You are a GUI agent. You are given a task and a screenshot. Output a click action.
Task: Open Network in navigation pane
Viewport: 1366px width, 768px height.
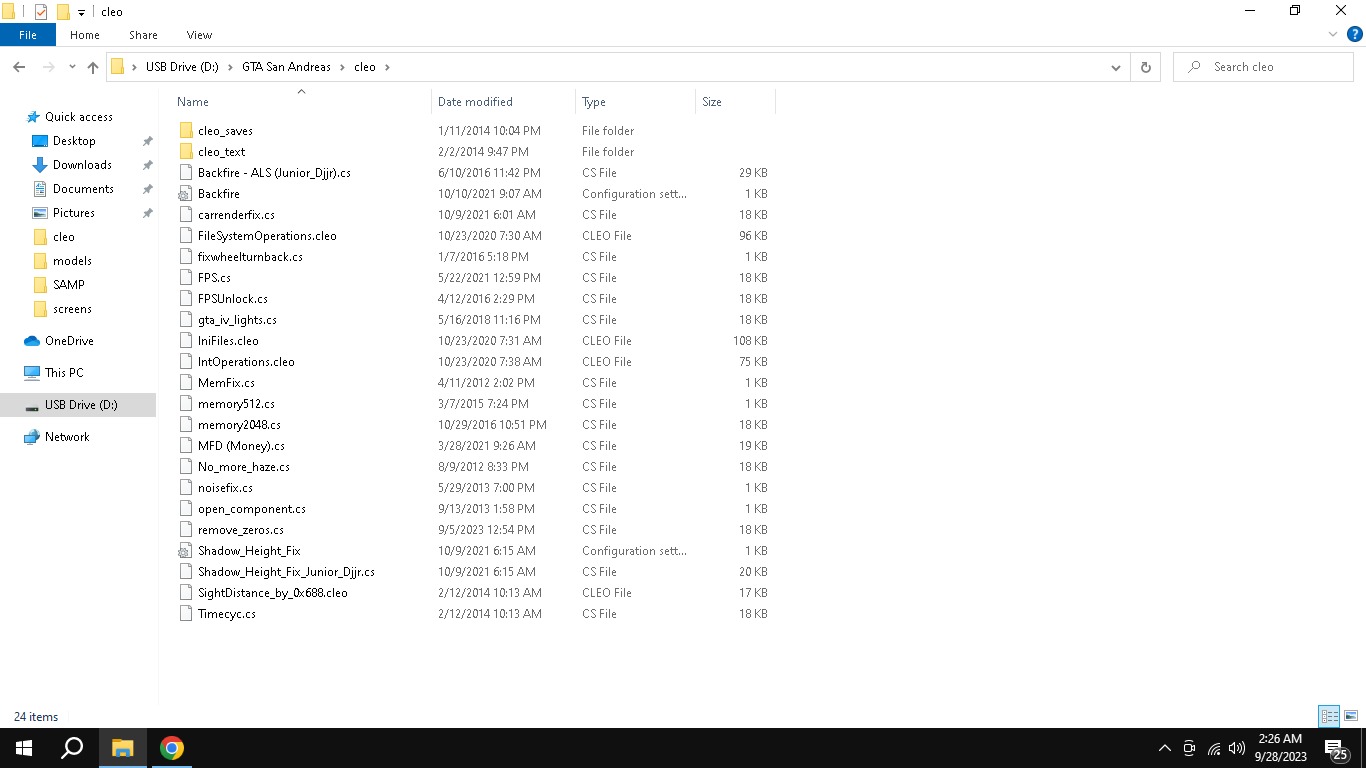(67, 437)
